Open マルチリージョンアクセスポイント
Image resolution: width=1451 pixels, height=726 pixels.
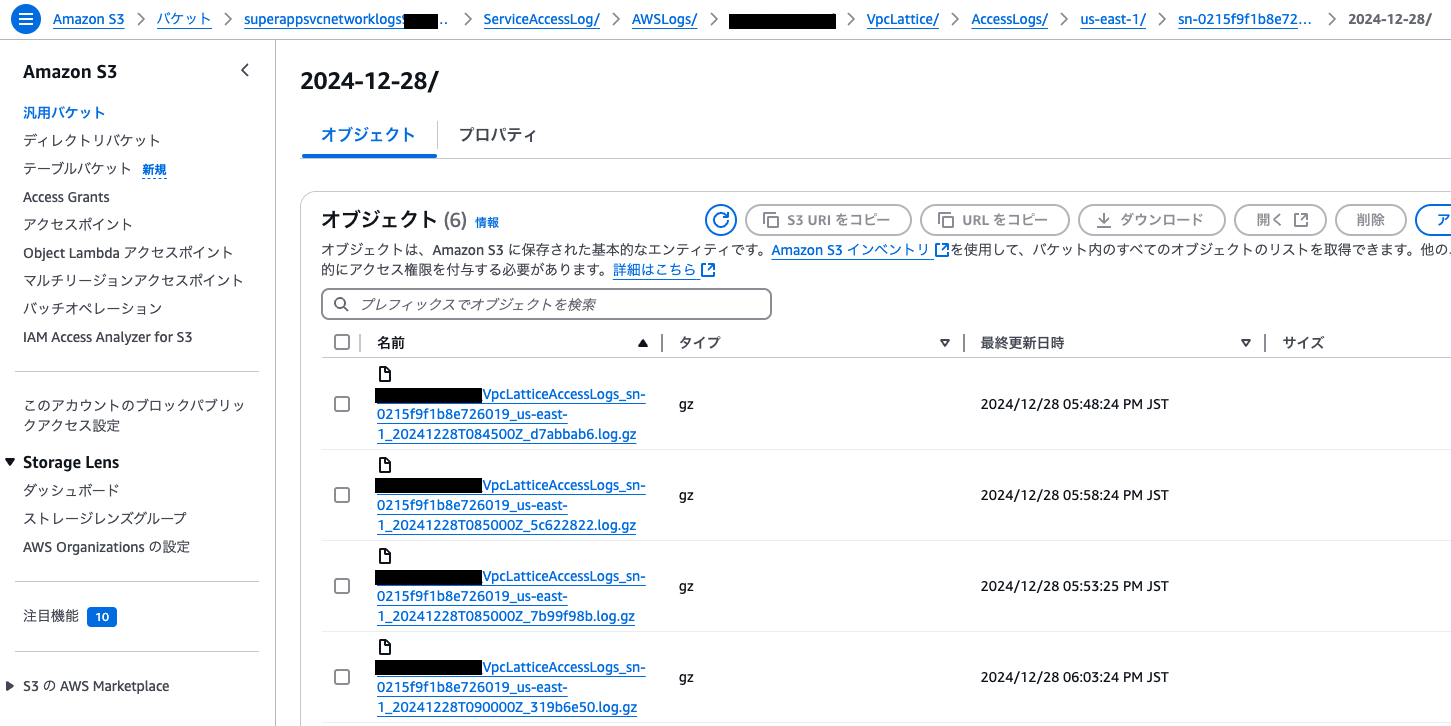pyautogui.click(x=133, y=280)
